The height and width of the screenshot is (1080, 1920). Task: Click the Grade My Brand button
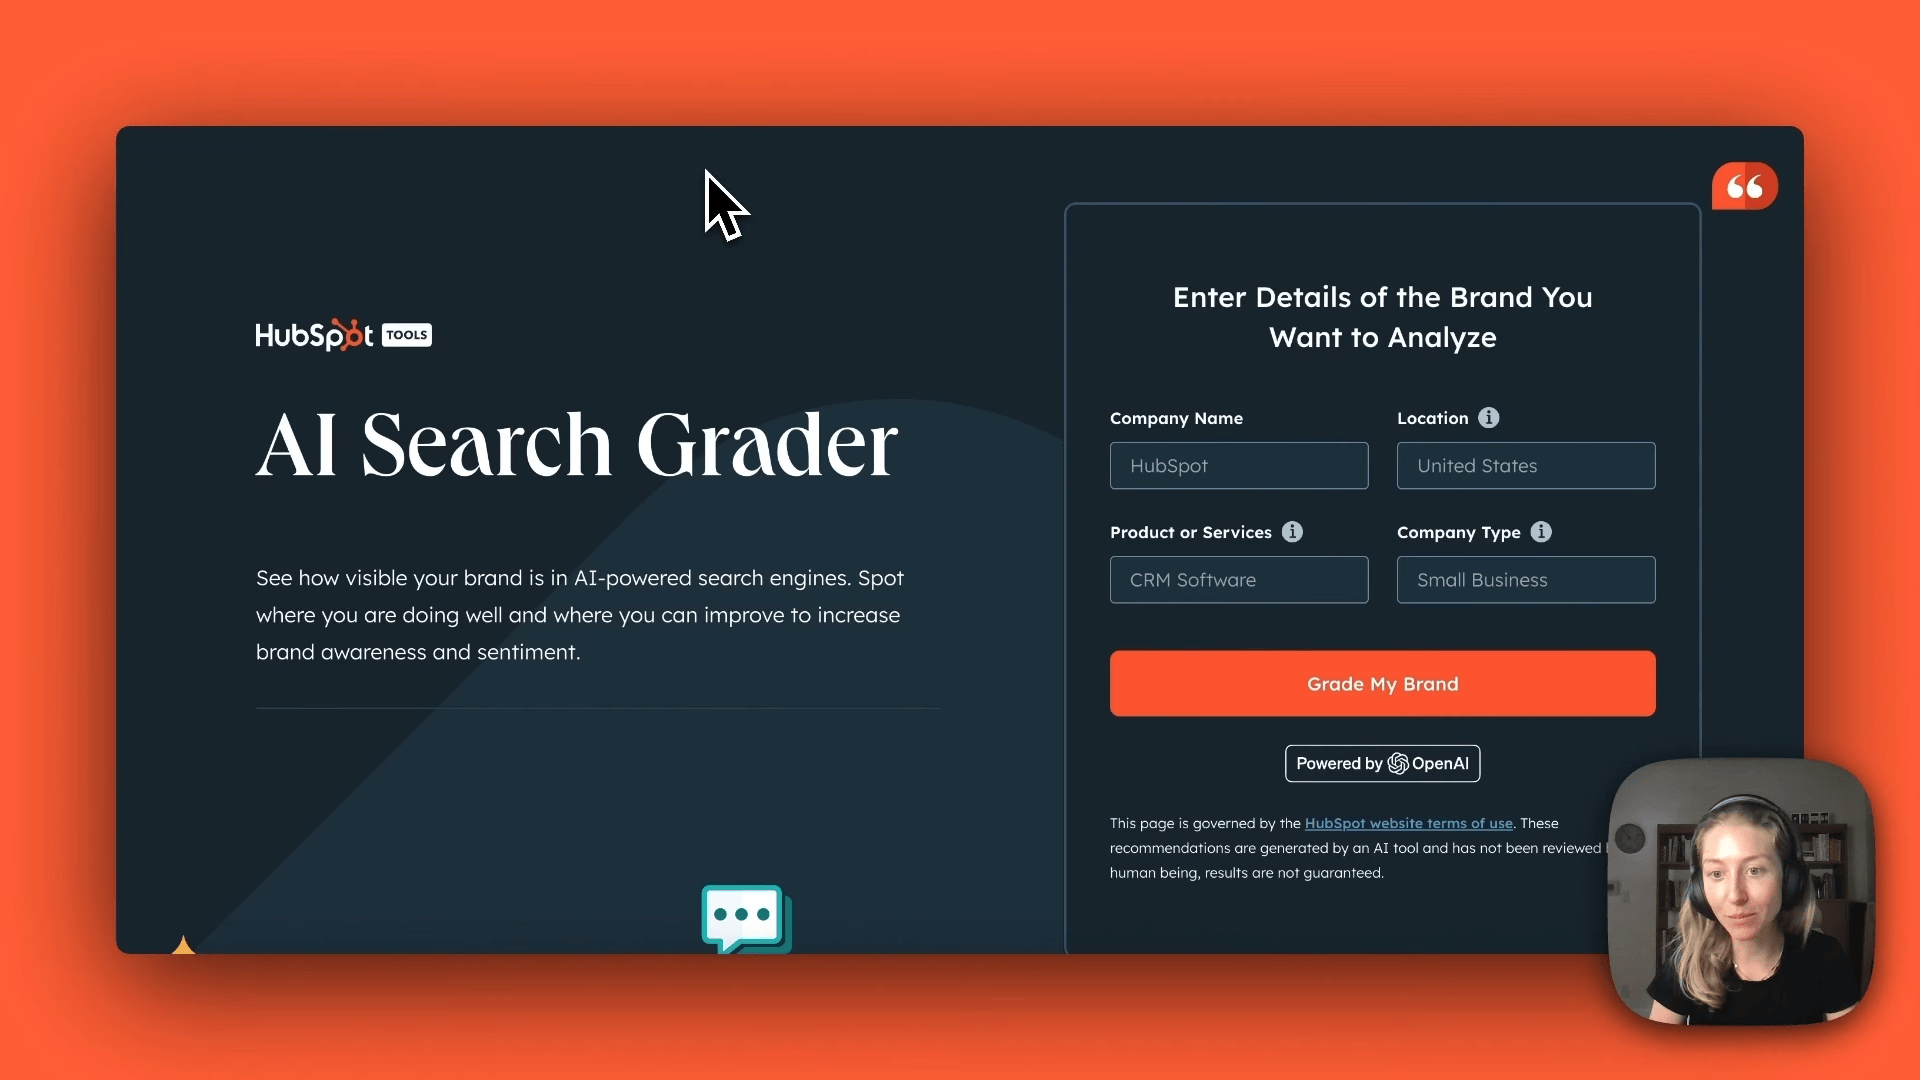[1382, 683]
